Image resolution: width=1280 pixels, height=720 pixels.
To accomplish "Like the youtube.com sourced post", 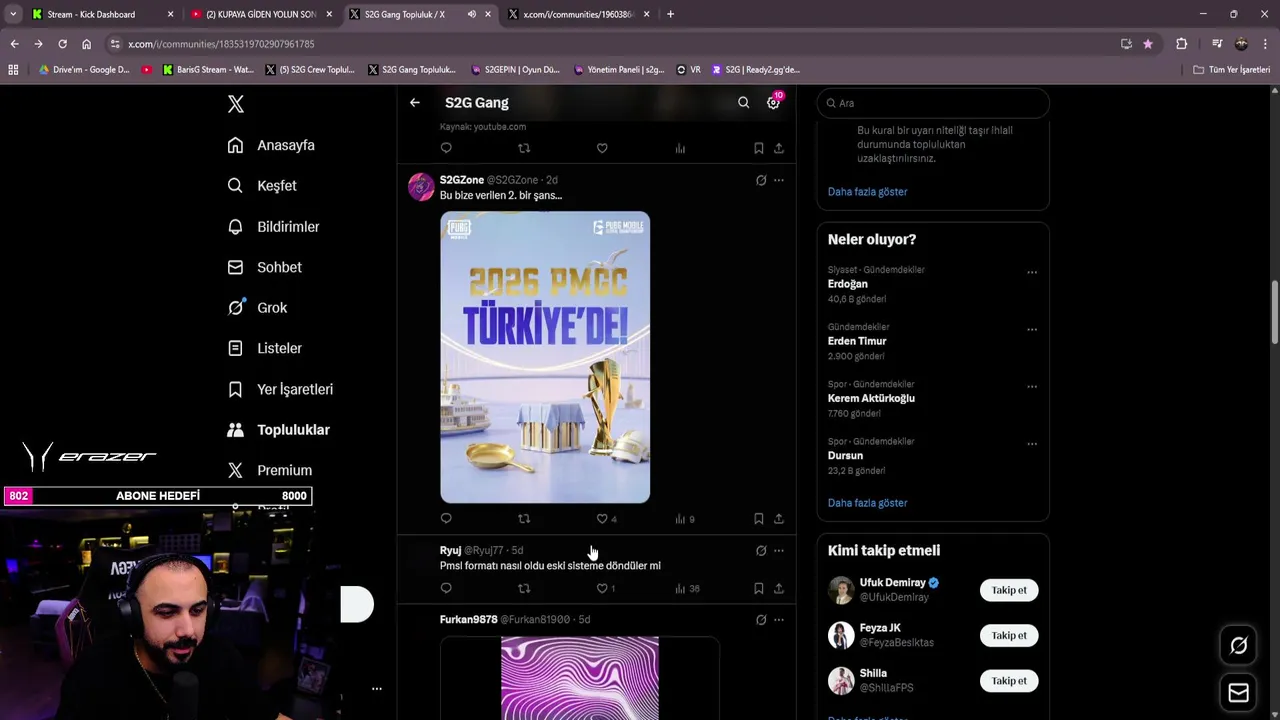I will click(602, 148).
